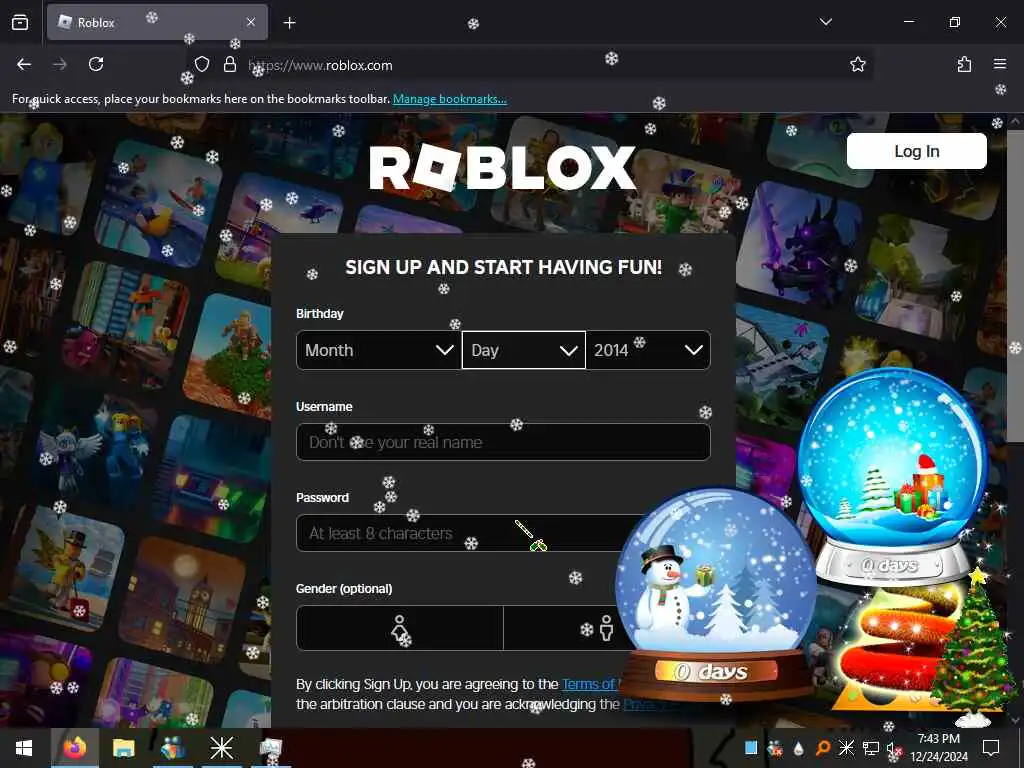Open File Explorer from the taskbar

(x=123, y=748)
